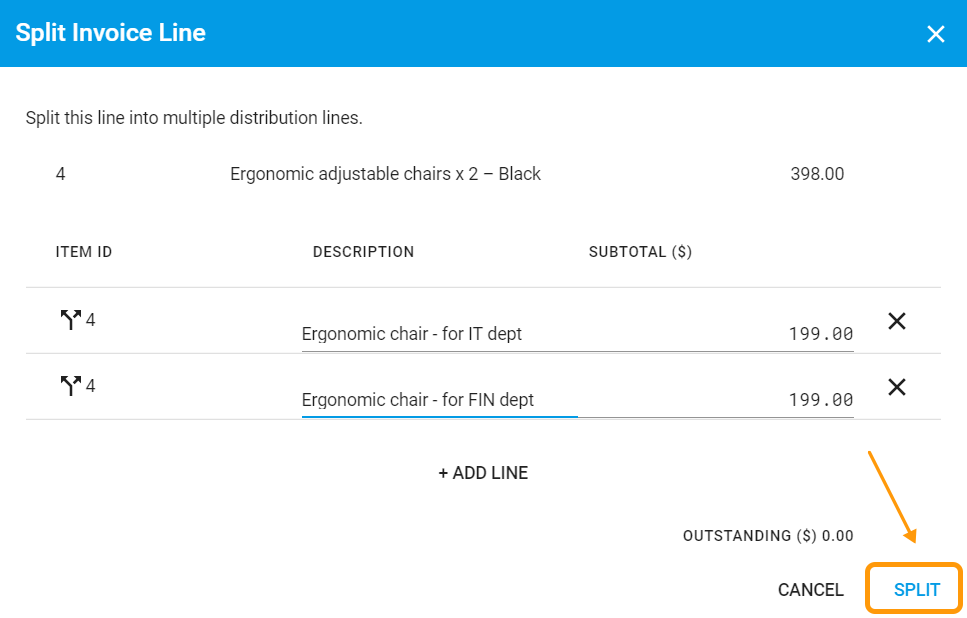Viewport: 967px width, 618px height.
Task: Remove the IT dept distribution line
Action: click(x=897, y=321)
